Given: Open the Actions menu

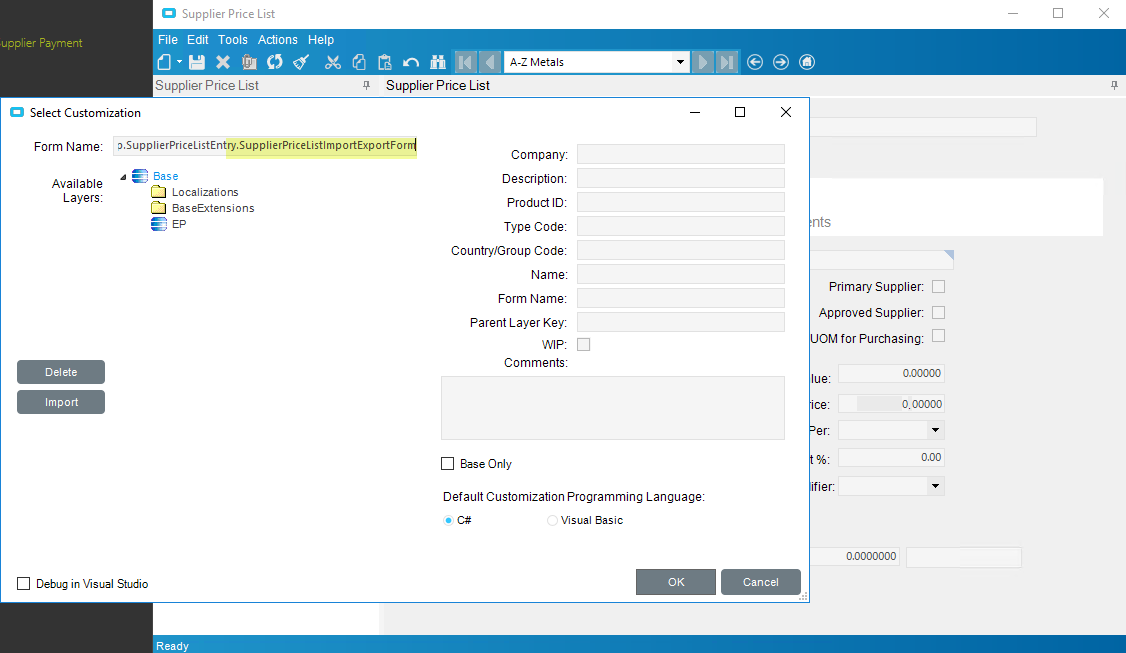Looking at the screenshot, I should coord(277,40).
